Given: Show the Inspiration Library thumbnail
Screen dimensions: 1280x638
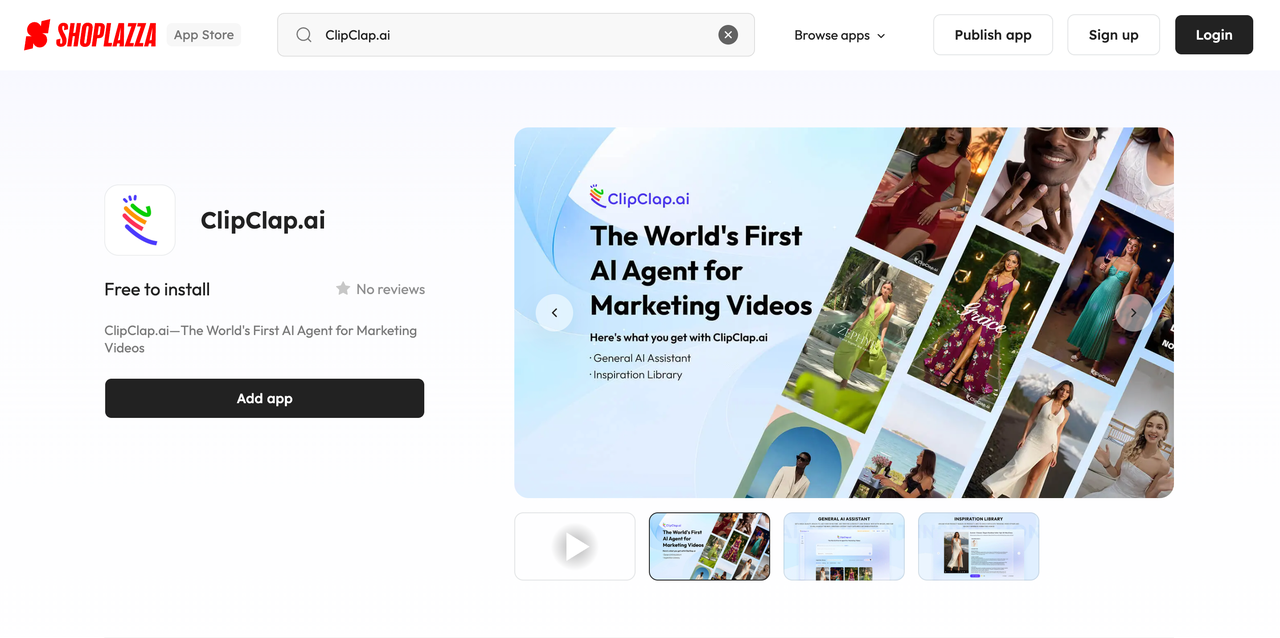Looking at the screenshot, I should [x=978, y=546].
